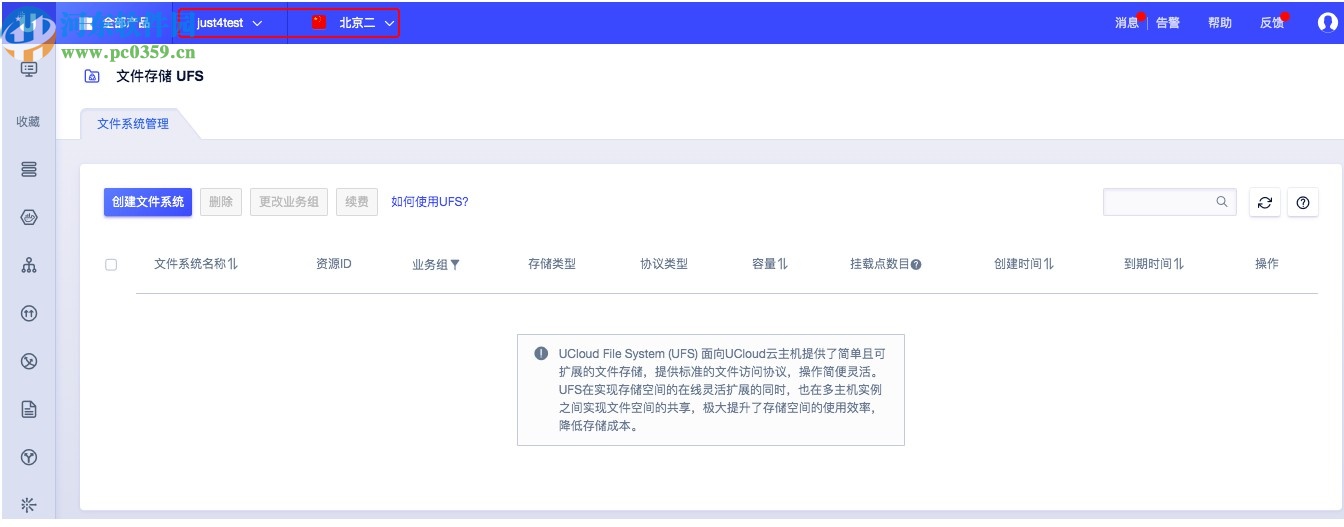Viewport: 1344px width, 527px height.
Task: Select the 文件系统管理 tab
Action: 133,124
